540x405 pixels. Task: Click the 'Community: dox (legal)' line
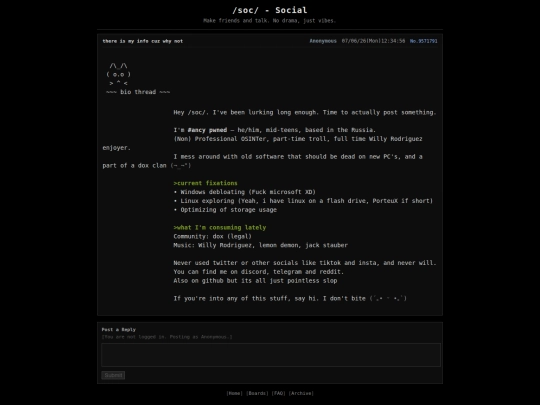coord(212,236)
